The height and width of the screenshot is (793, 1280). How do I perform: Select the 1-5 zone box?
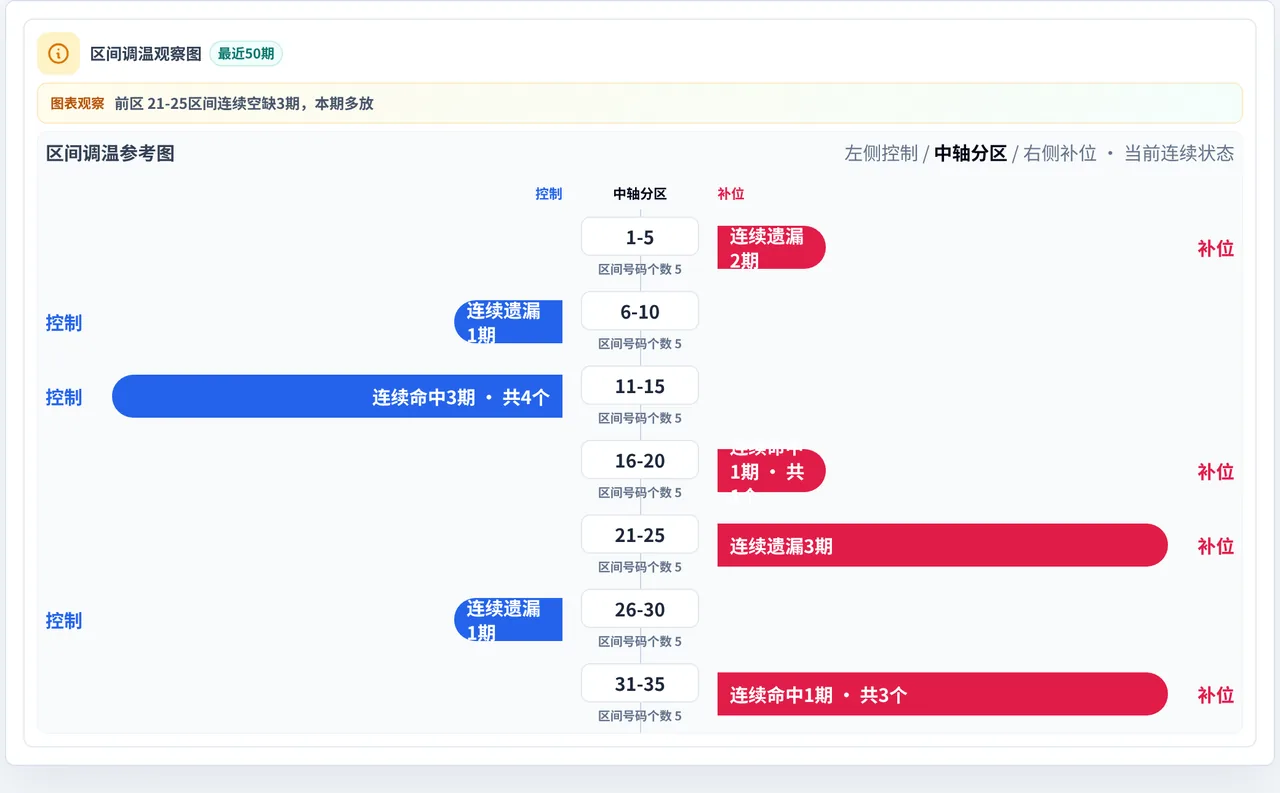640,237
